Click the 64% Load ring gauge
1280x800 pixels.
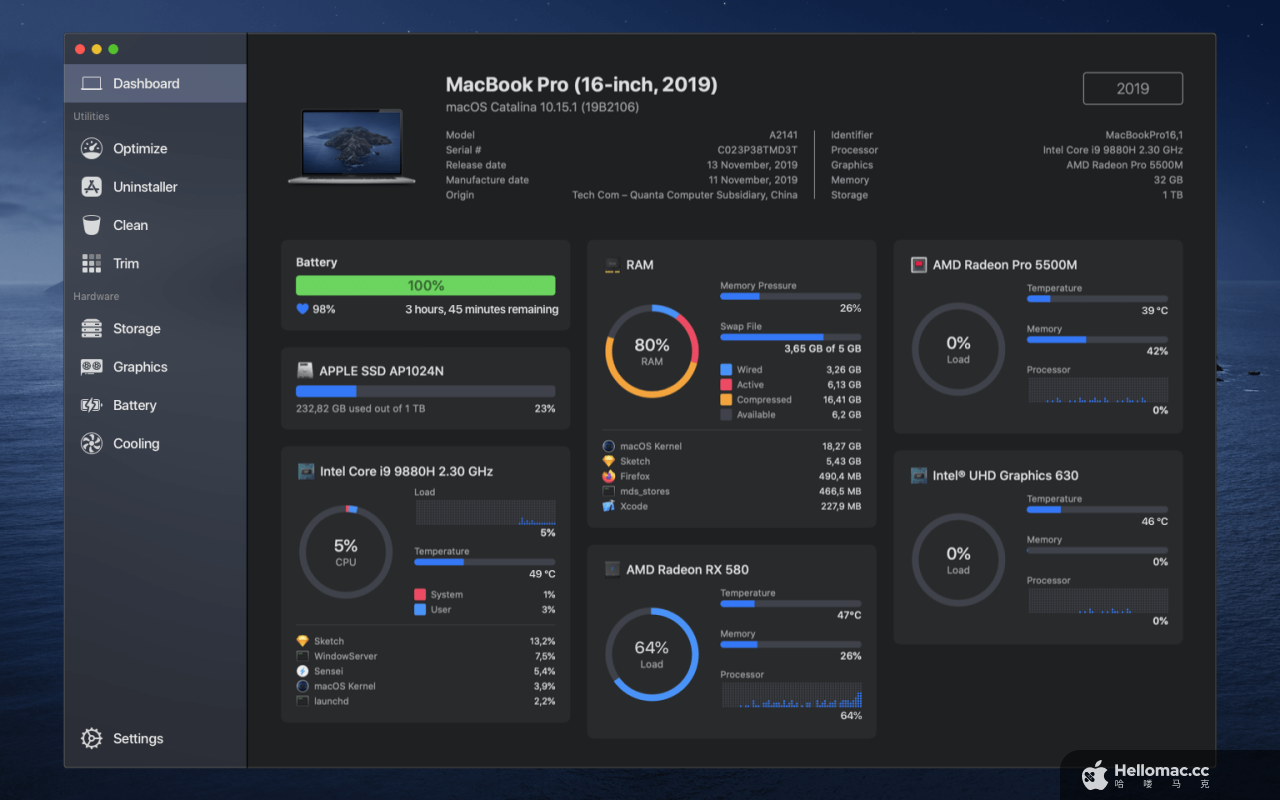pyautogui.click(x=652, y=654)
